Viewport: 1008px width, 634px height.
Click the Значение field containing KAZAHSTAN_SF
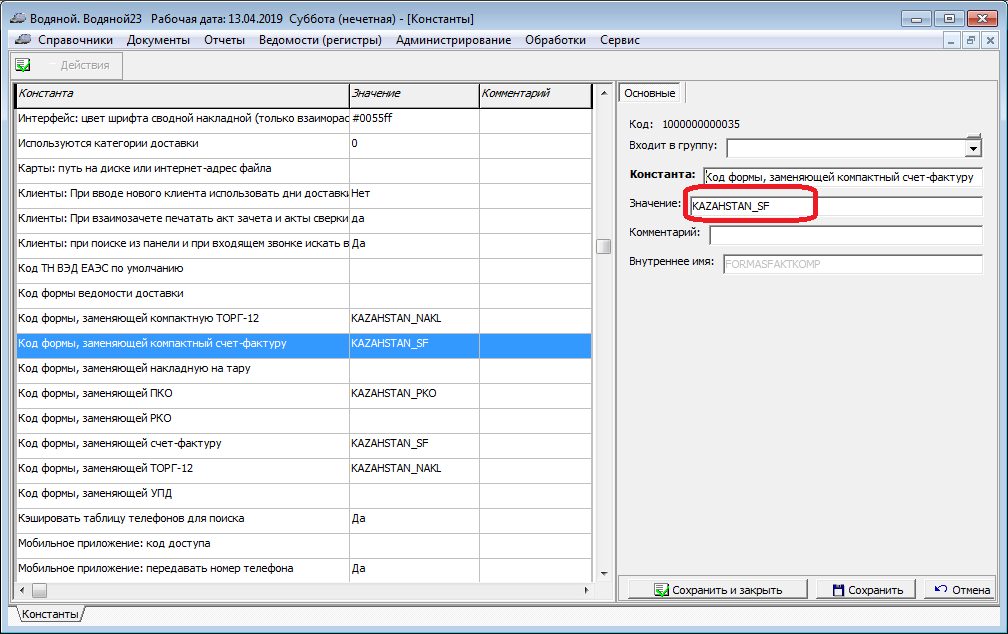pyautogui.click(x=835, y=206)
